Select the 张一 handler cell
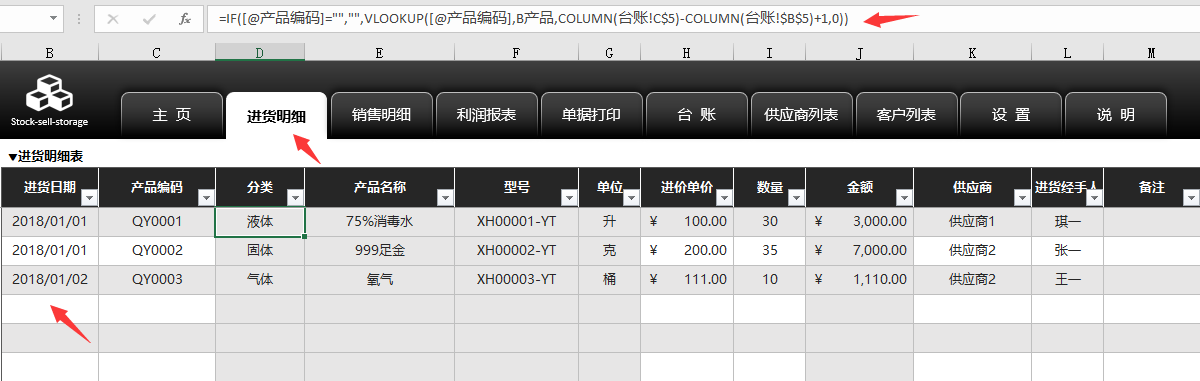 [1067, 250]
